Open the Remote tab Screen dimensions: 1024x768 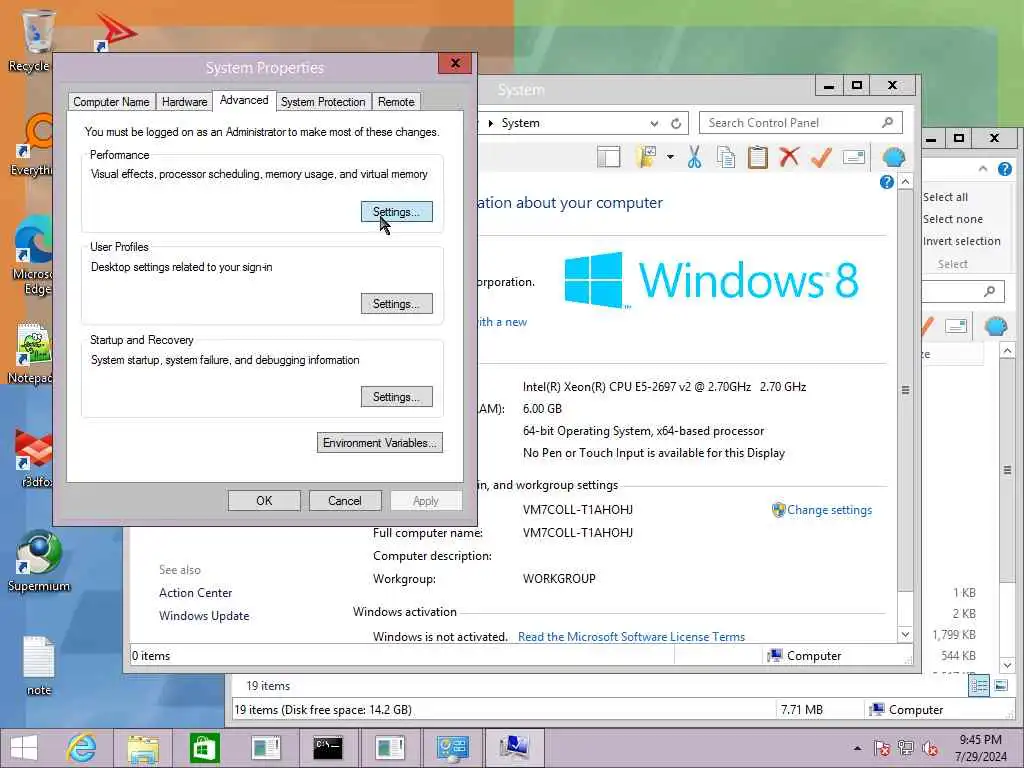(x=396, y=102)
